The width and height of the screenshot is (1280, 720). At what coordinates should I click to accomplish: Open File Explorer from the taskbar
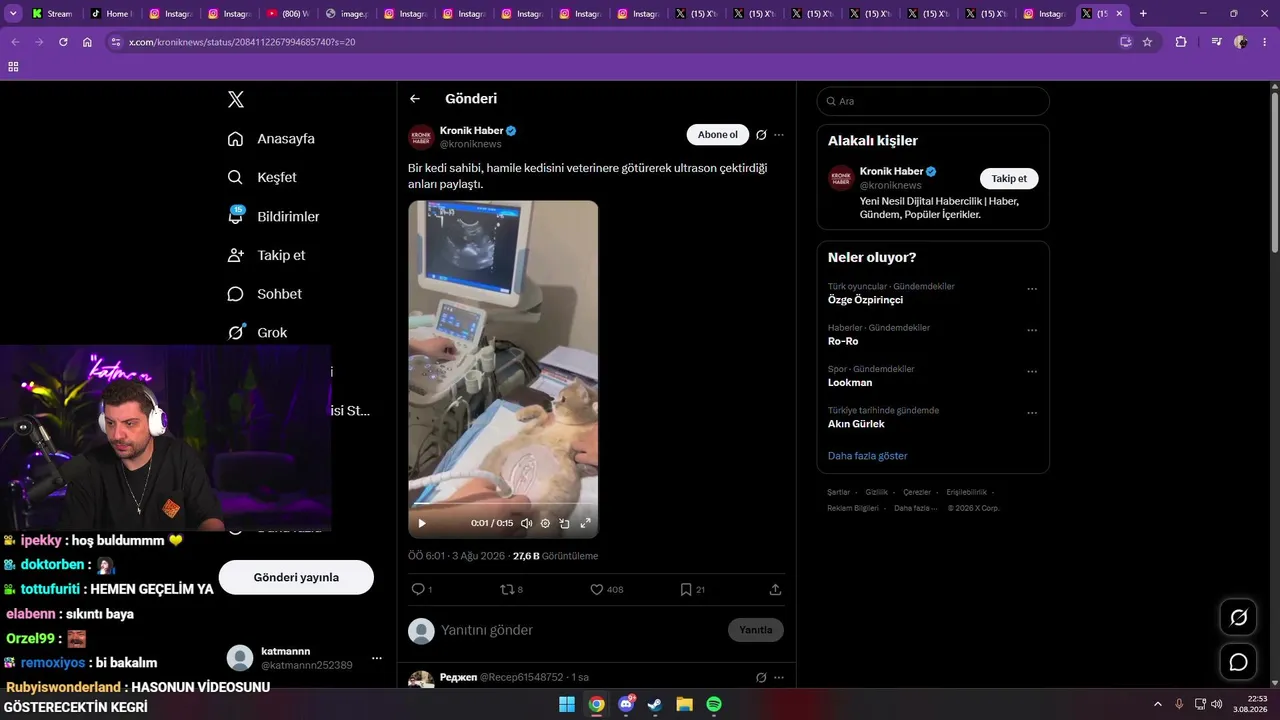pos(685,704)
